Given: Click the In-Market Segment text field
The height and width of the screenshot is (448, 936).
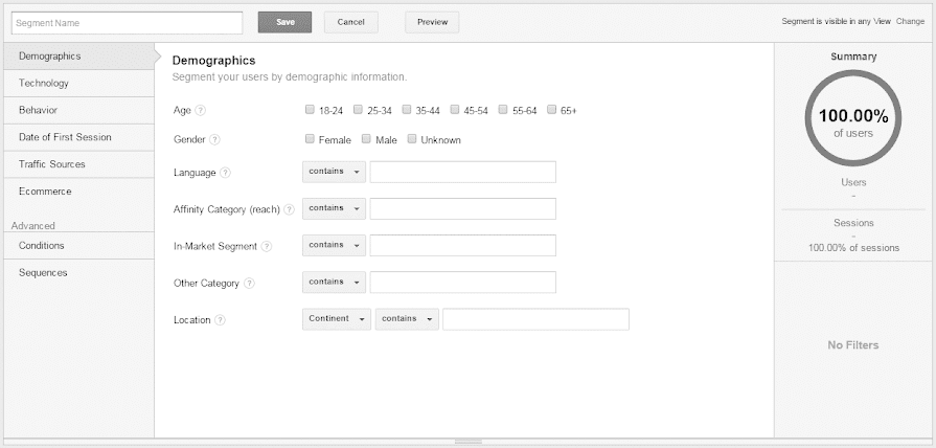Looking at the screenshot, I should pyautogui.click(x=463, y=245).
